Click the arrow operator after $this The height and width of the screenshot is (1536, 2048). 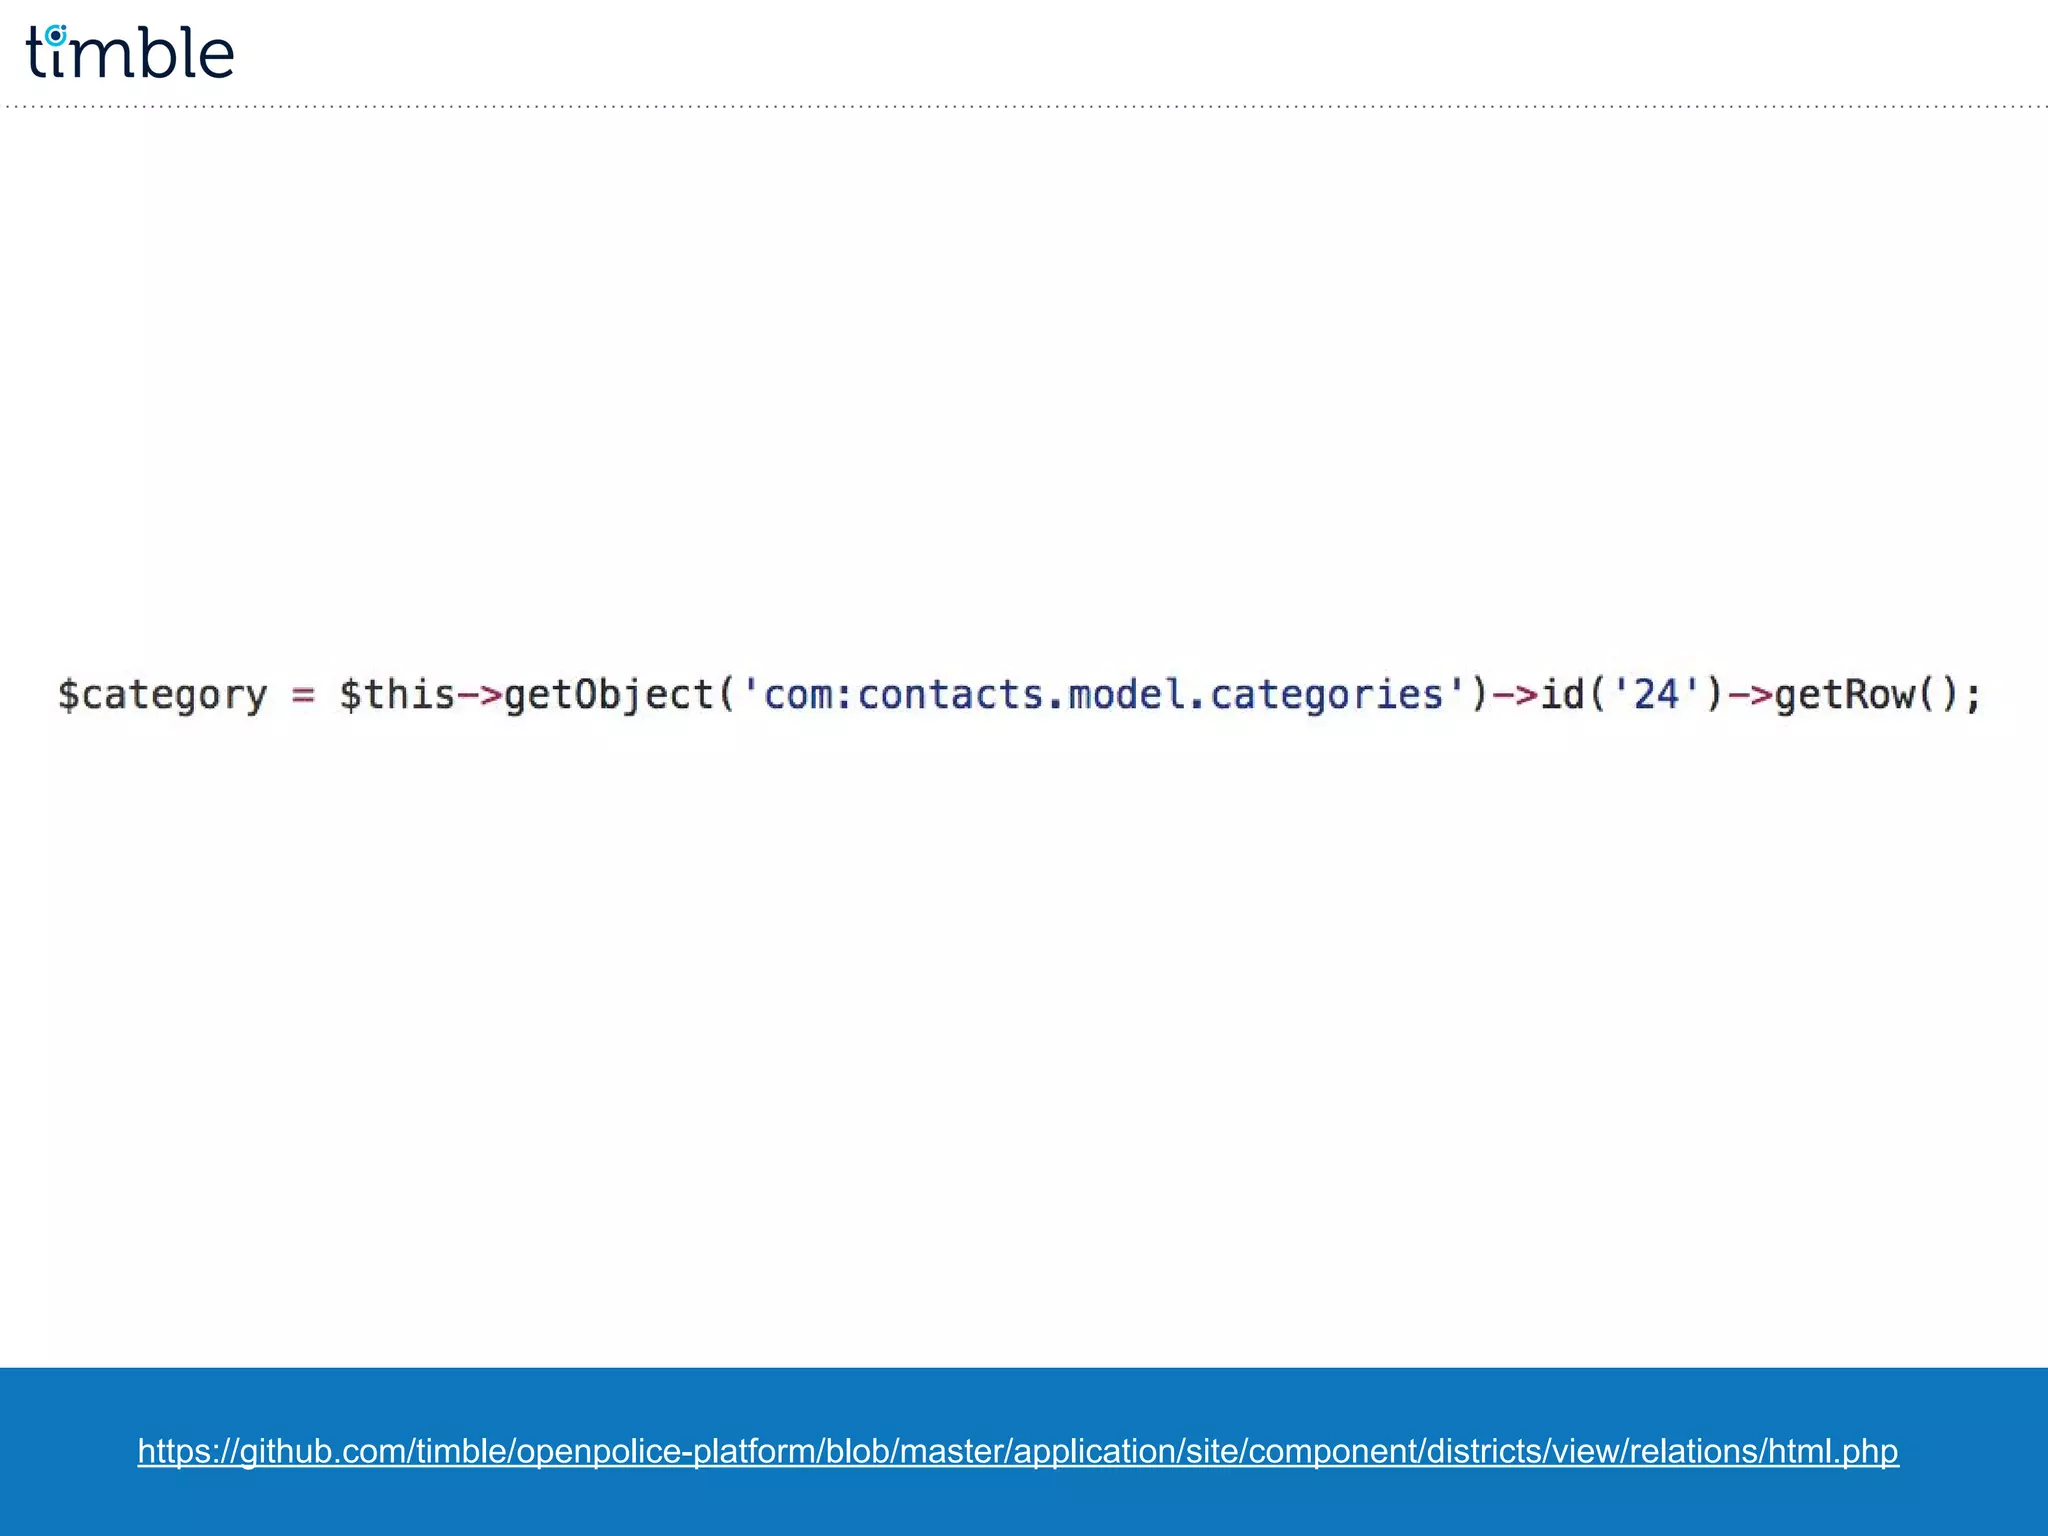click(x=479, y=695)
